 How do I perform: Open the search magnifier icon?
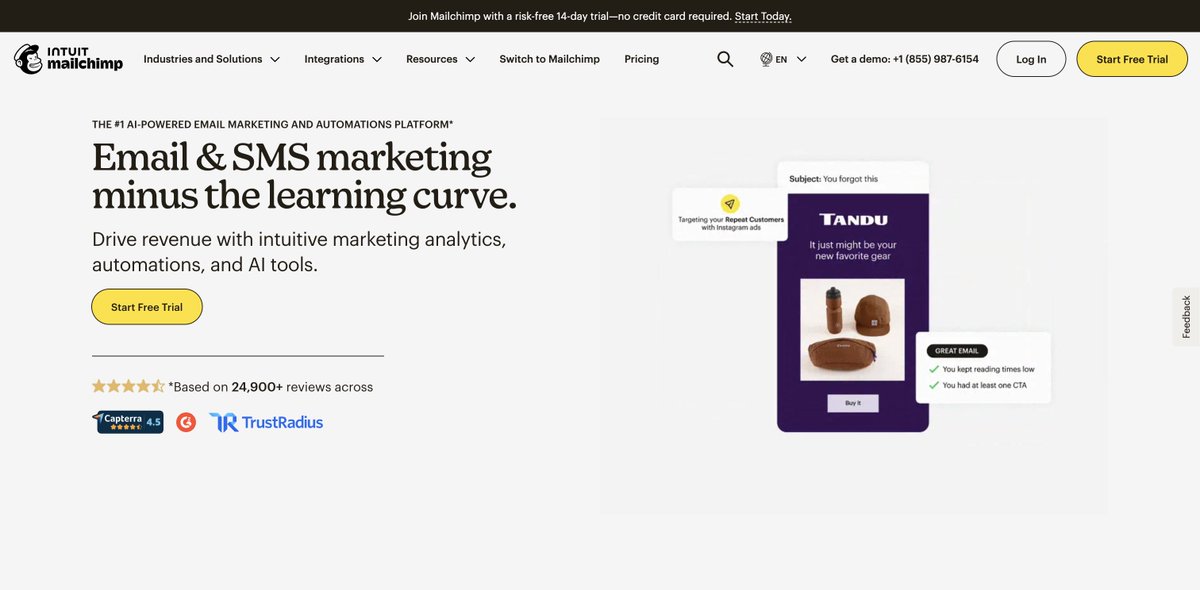pos(725,59)
